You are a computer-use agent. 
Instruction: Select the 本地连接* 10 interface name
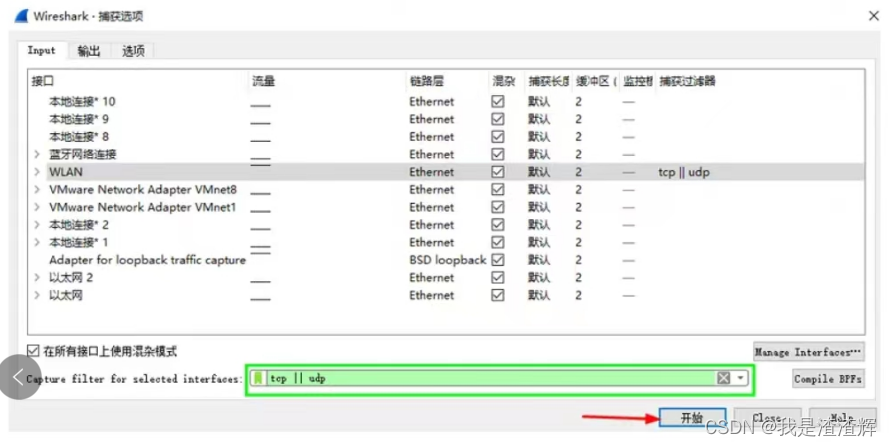pyautogui.click(x=82, y=102)
